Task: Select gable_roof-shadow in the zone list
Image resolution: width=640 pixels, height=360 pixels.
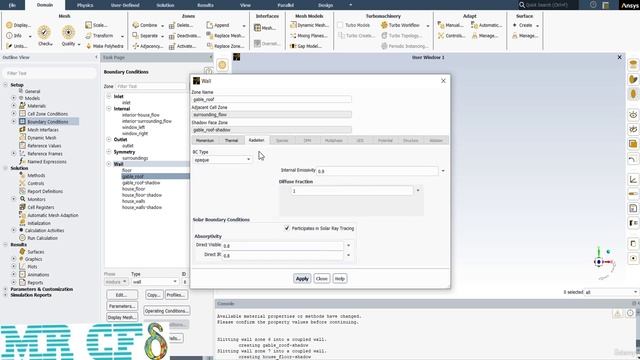Action: tap(141, 183)
